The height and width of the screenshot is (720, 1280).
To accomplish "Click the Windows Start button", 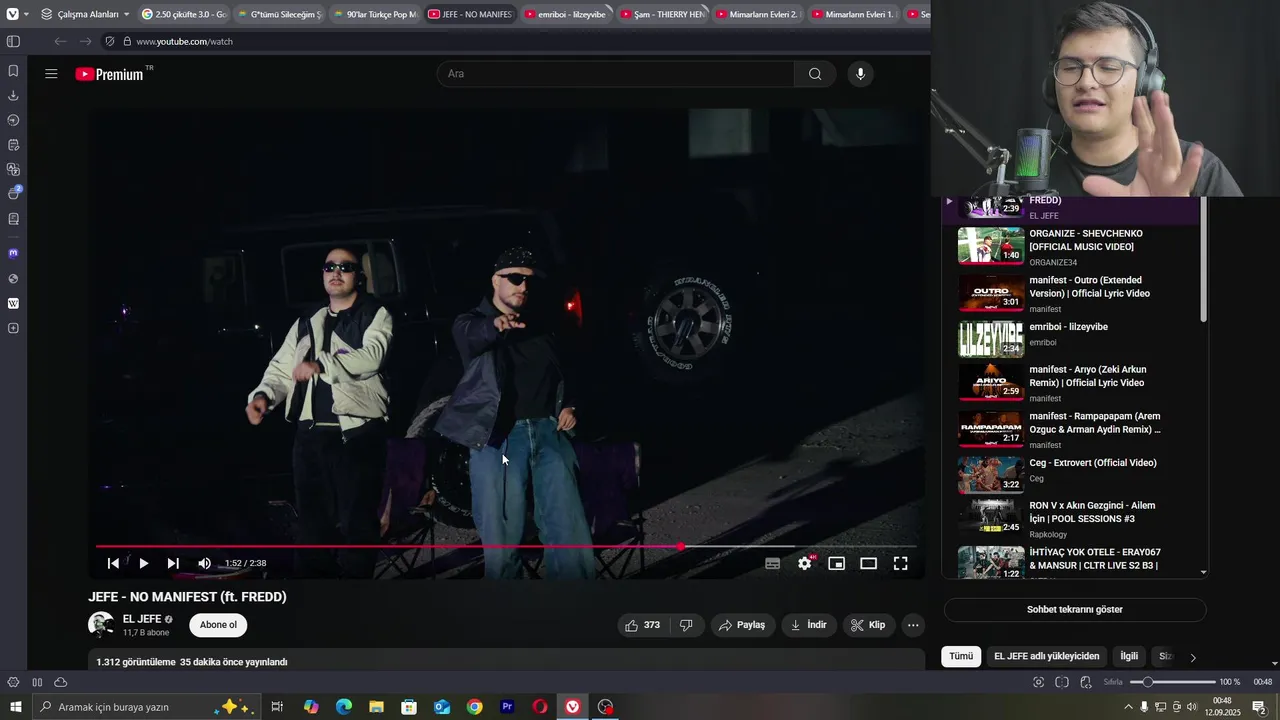I will (x=15, y=707).
